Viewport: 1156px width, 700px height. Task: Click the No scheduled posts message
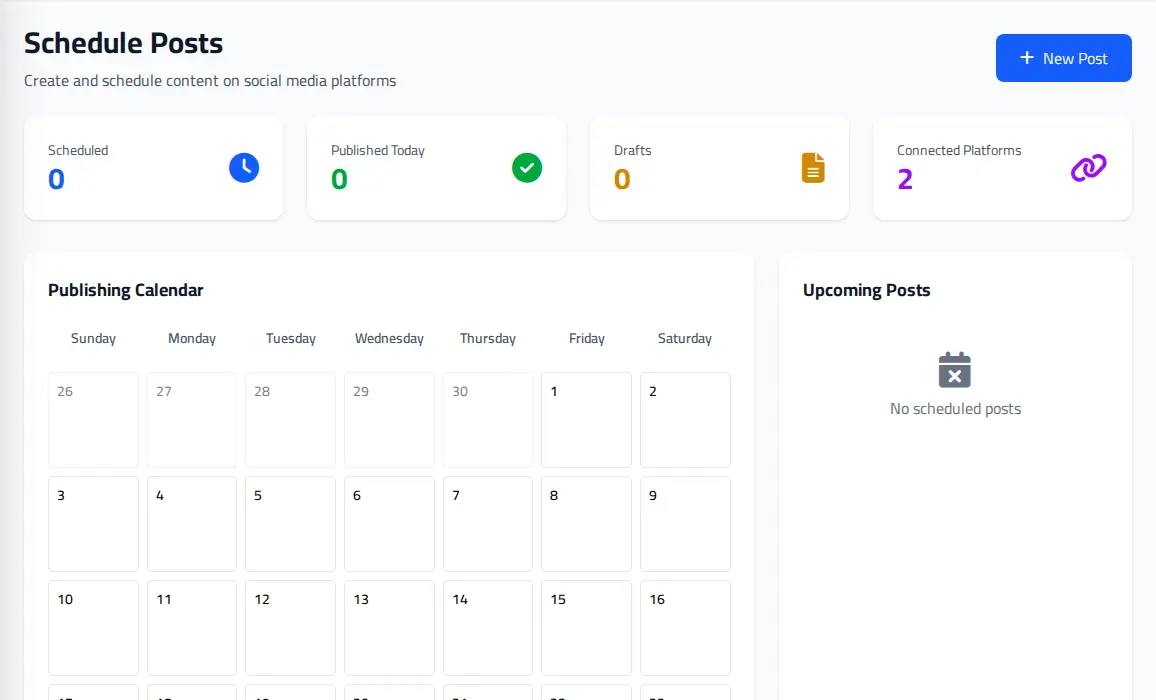tap(955, 409)
